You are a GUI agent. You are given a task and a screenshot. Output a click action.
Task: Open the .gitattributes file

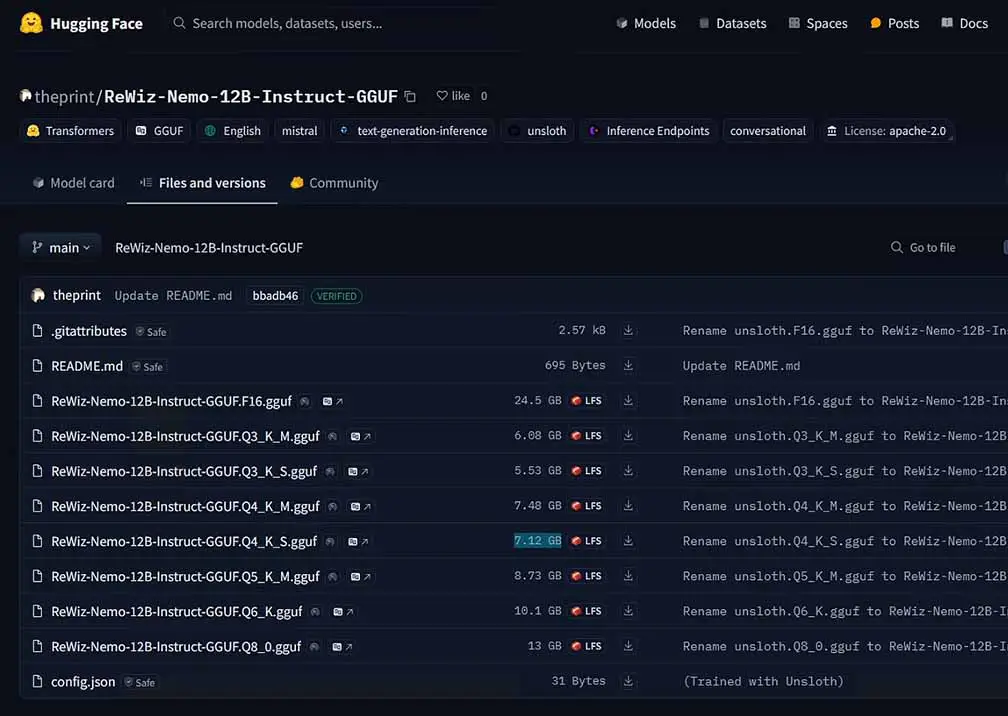89,331
